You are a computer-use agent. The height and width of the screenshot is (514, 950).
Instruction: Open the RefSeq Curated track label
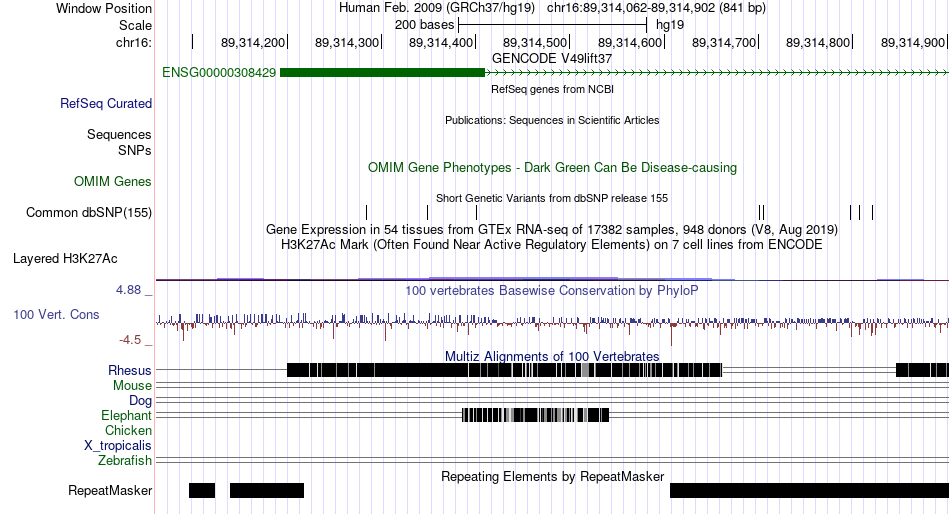tap(106, 104)
